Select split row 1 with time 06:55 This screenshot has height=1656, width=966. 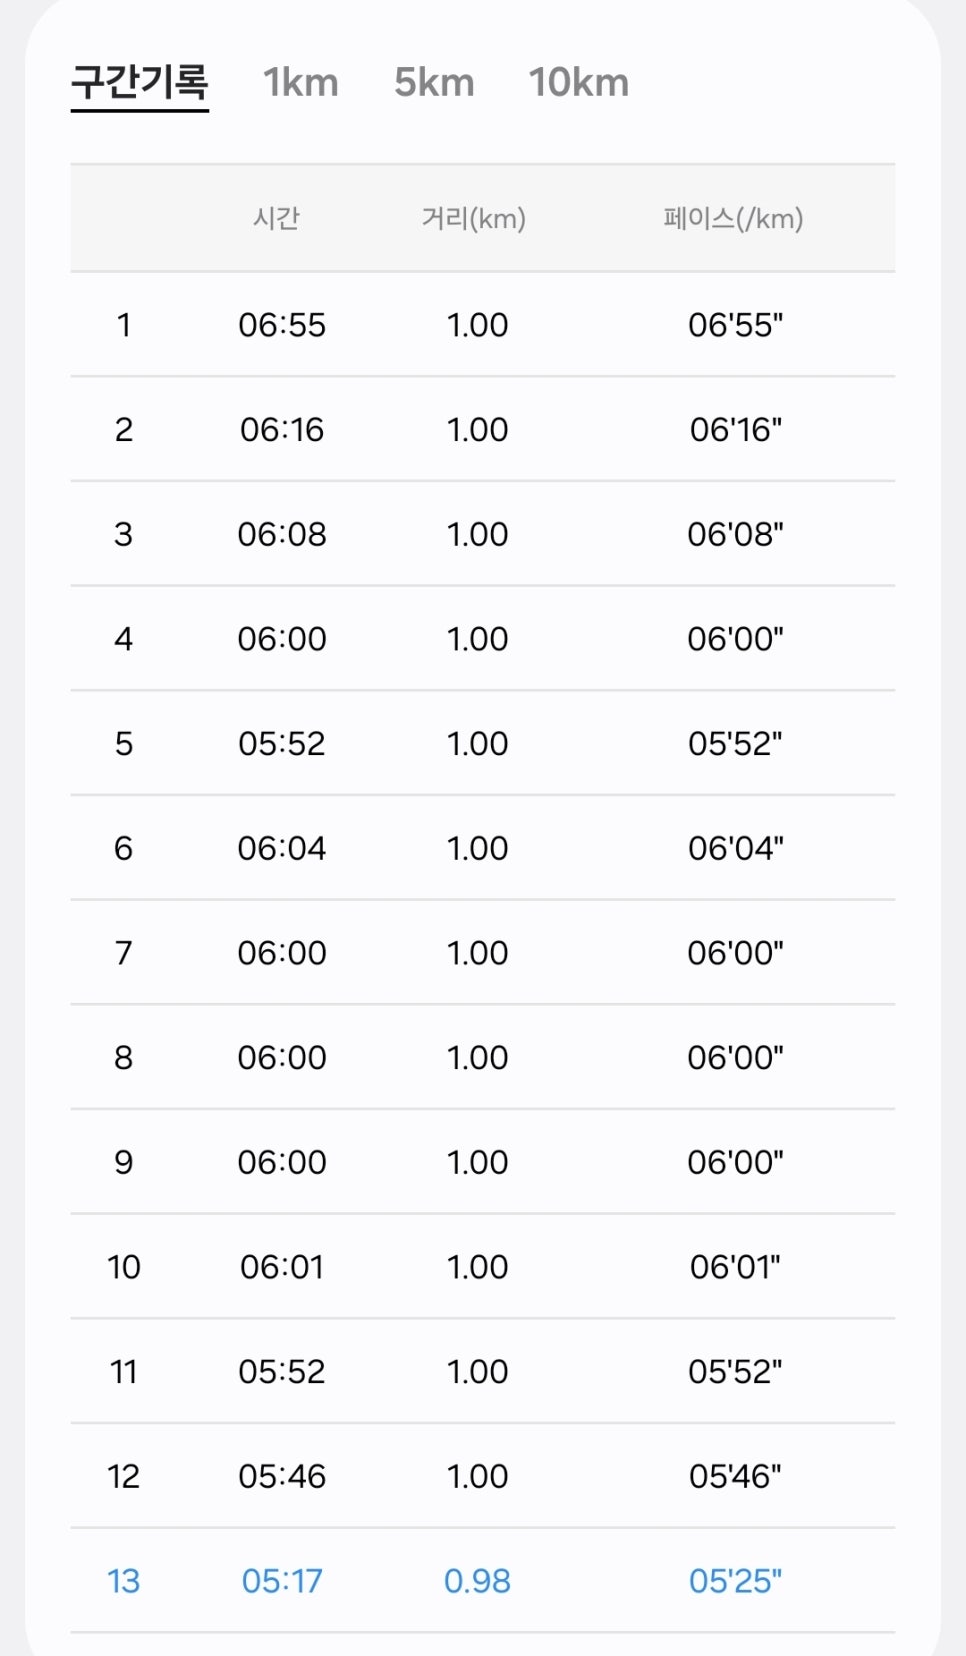click(x=482, y=325)
